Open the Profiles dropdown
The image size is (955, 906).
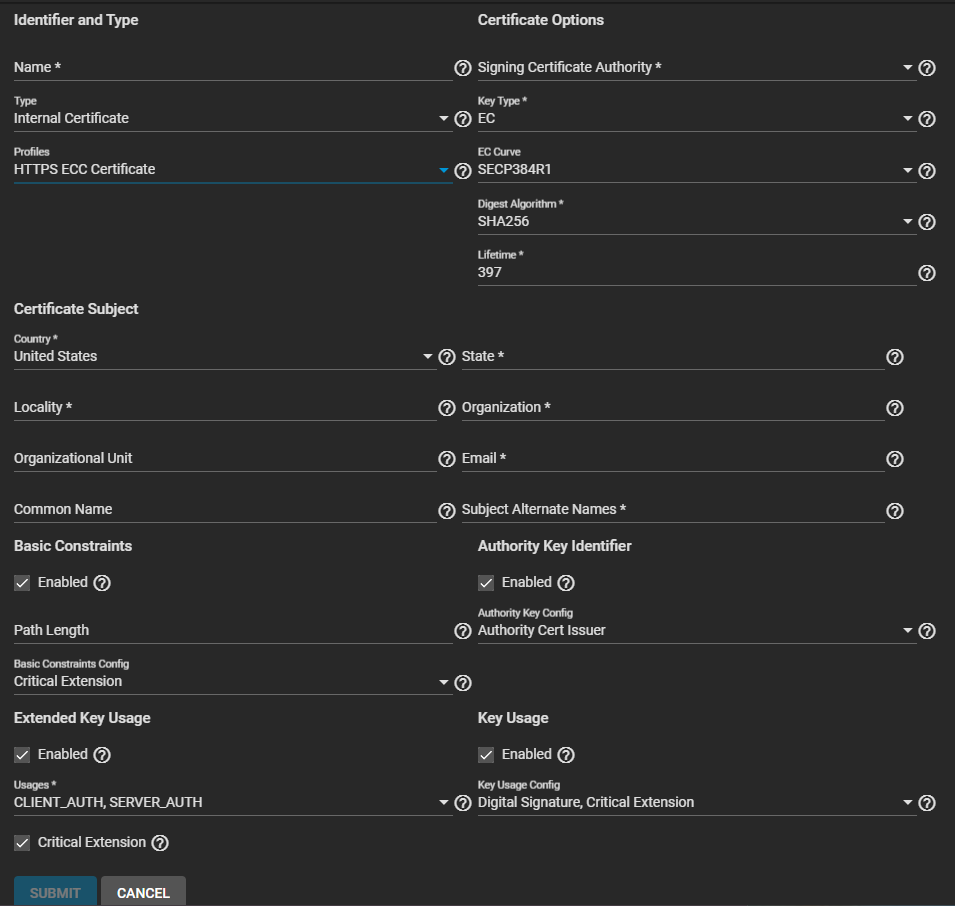(x=232, y=170)
